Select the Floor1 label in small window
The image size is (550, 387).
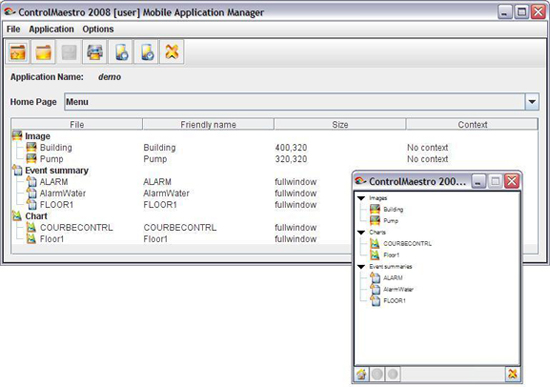pyautogui.click(x=391, y=255)
